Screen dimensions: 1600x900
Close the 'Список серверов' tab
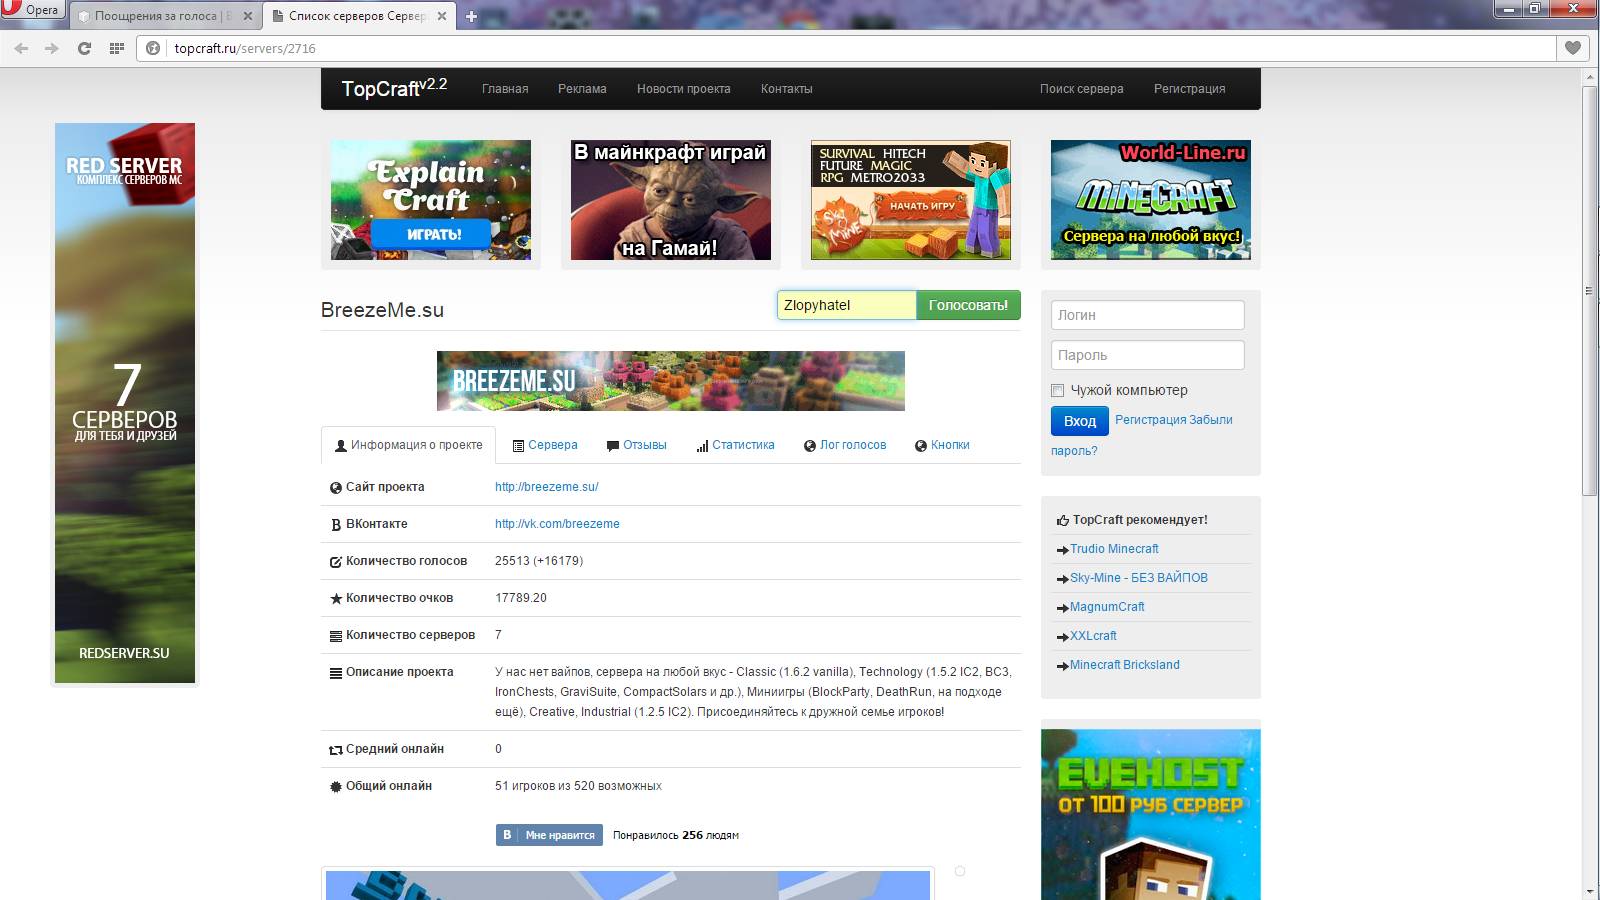pyautogui.click(x=444, y=16)
